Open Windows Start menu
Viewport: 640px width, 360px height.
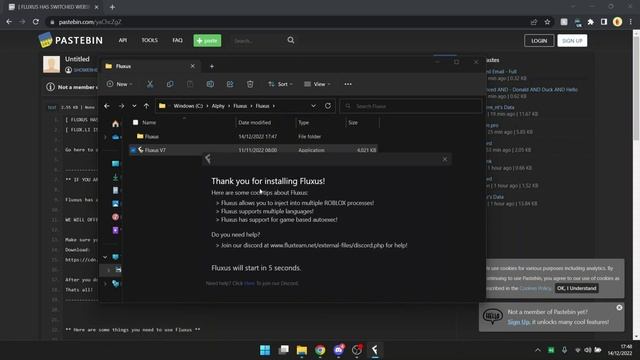tap(265, 350)
